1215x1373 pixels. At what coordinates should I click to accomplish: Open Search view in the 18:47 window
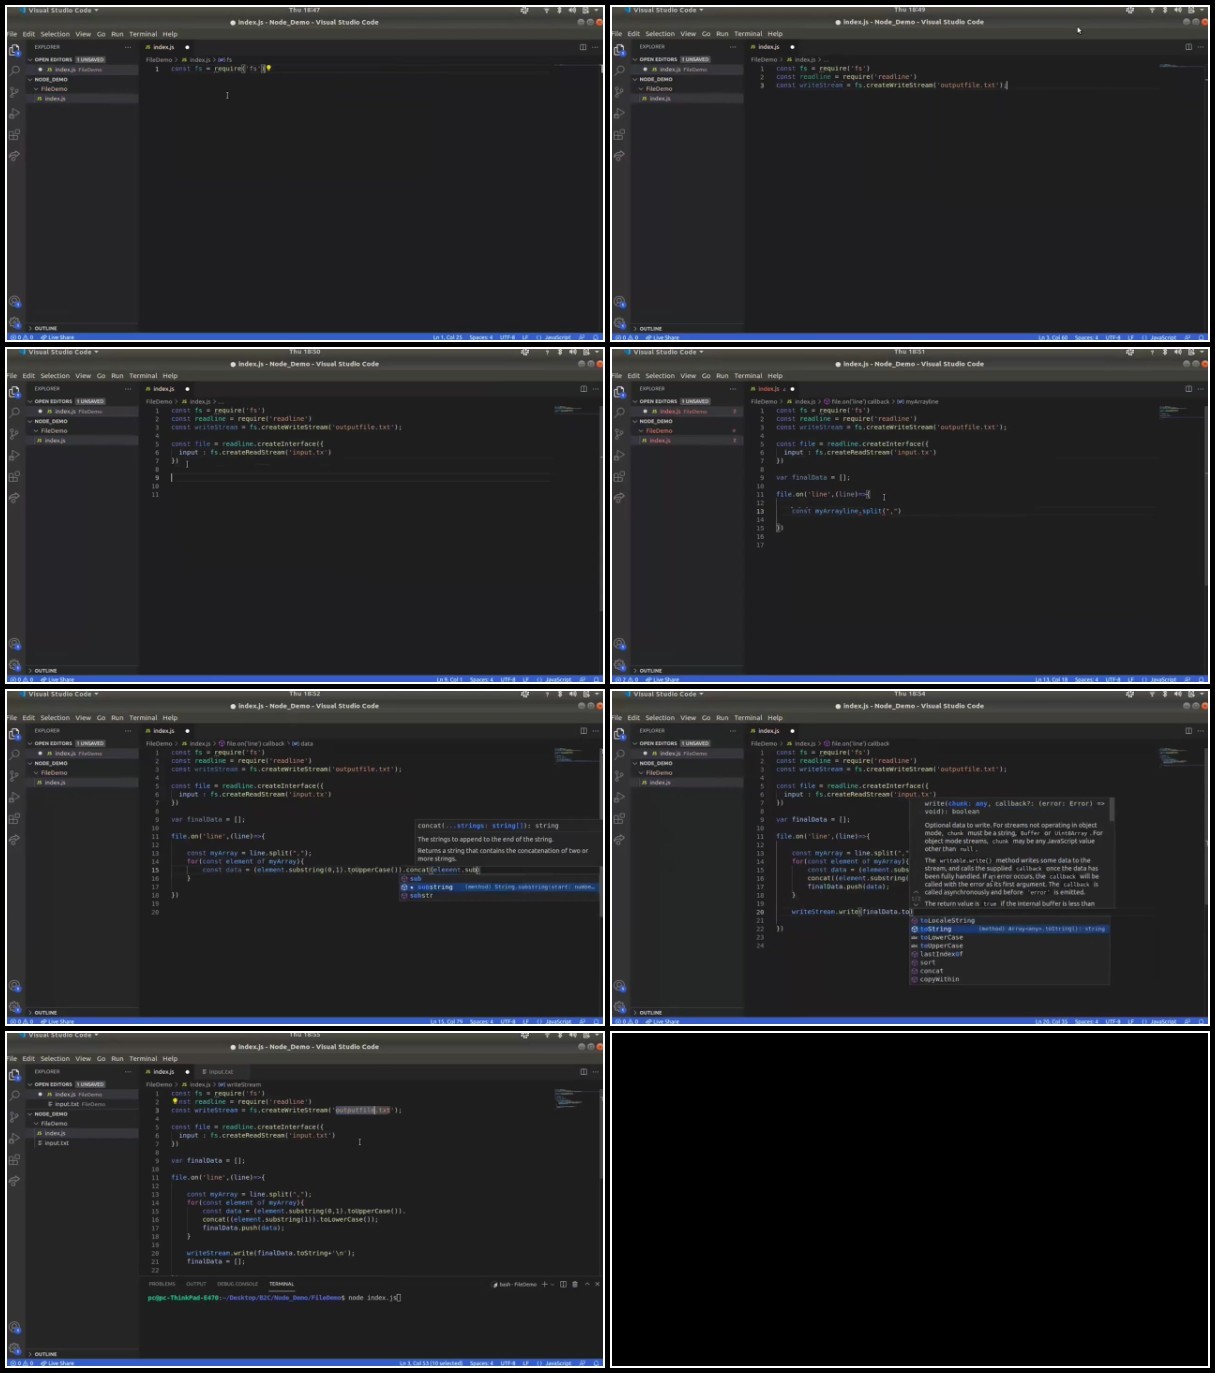point(14,70)
